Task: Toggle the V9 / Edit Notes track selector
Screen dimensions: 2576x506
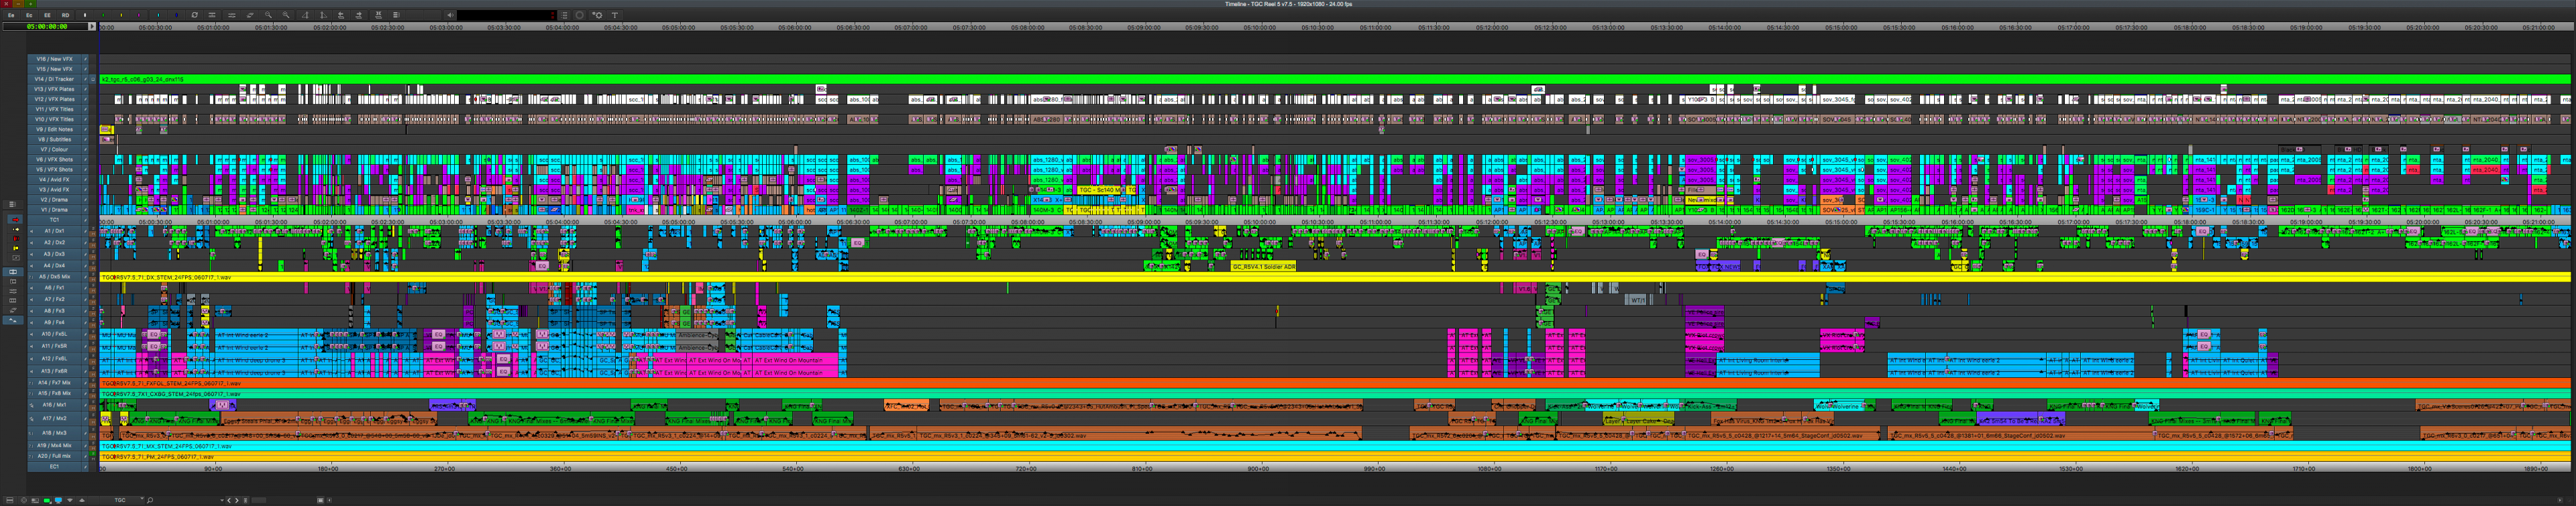Action: point(55,129)
